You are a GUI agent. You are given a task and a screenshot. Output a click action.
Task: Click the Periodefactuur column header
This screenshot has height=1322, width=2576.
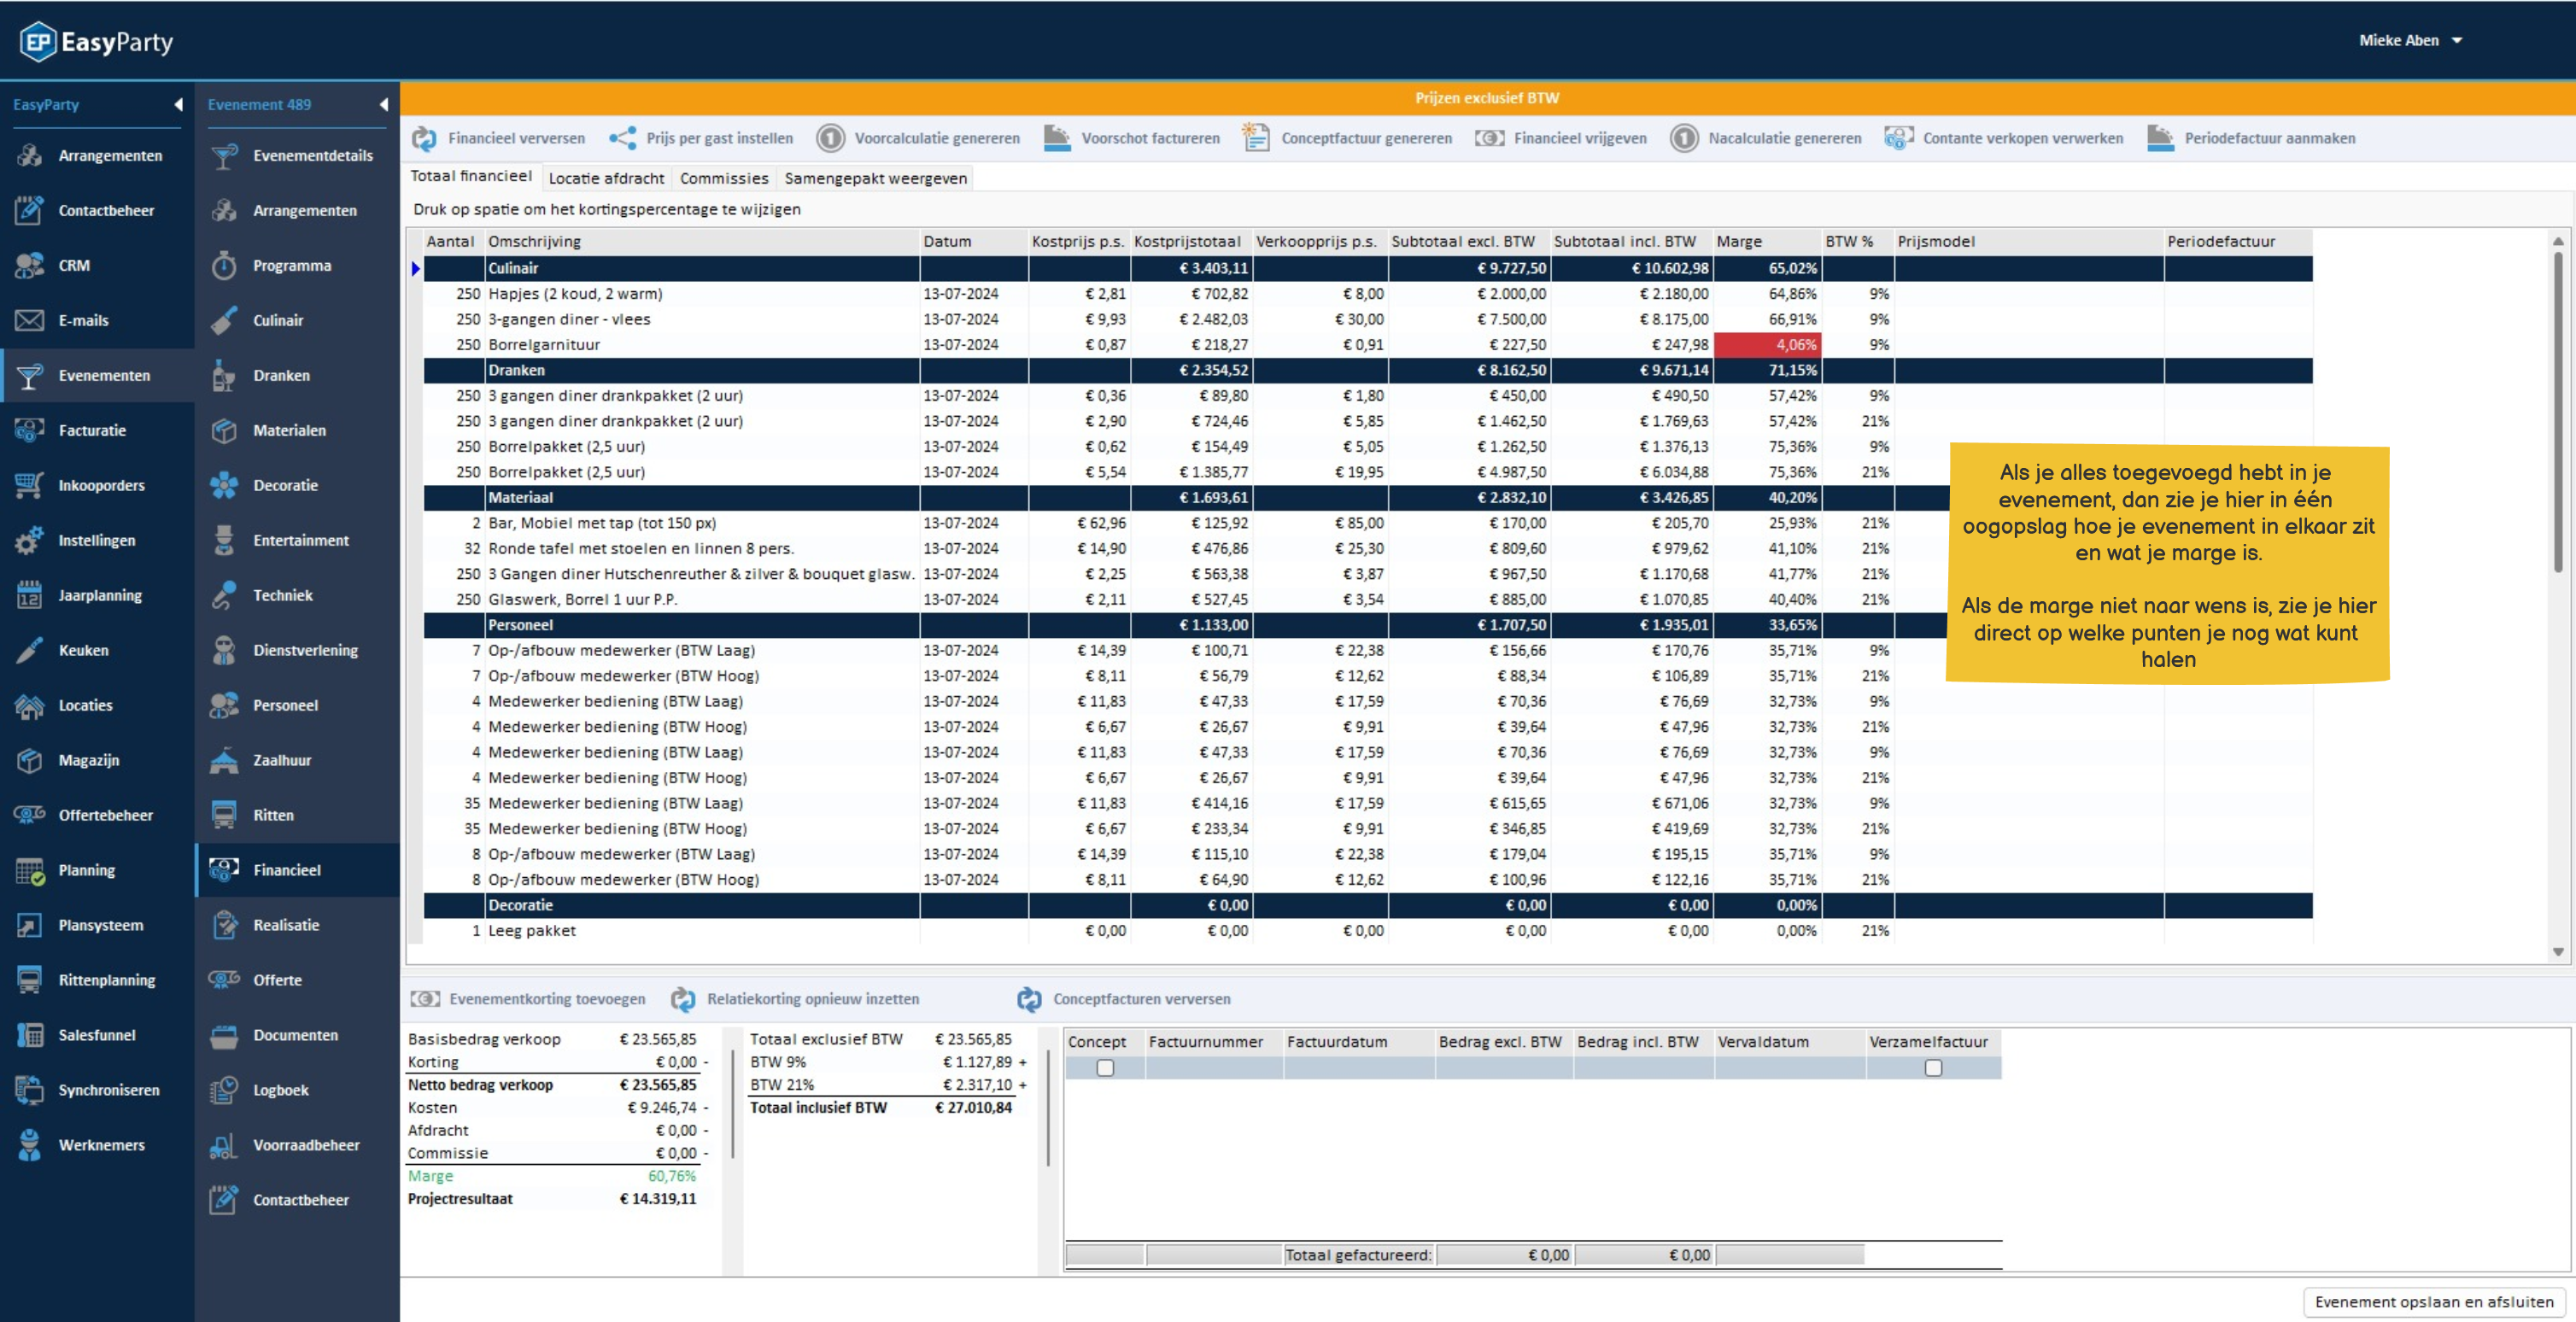coord(2238,241)
